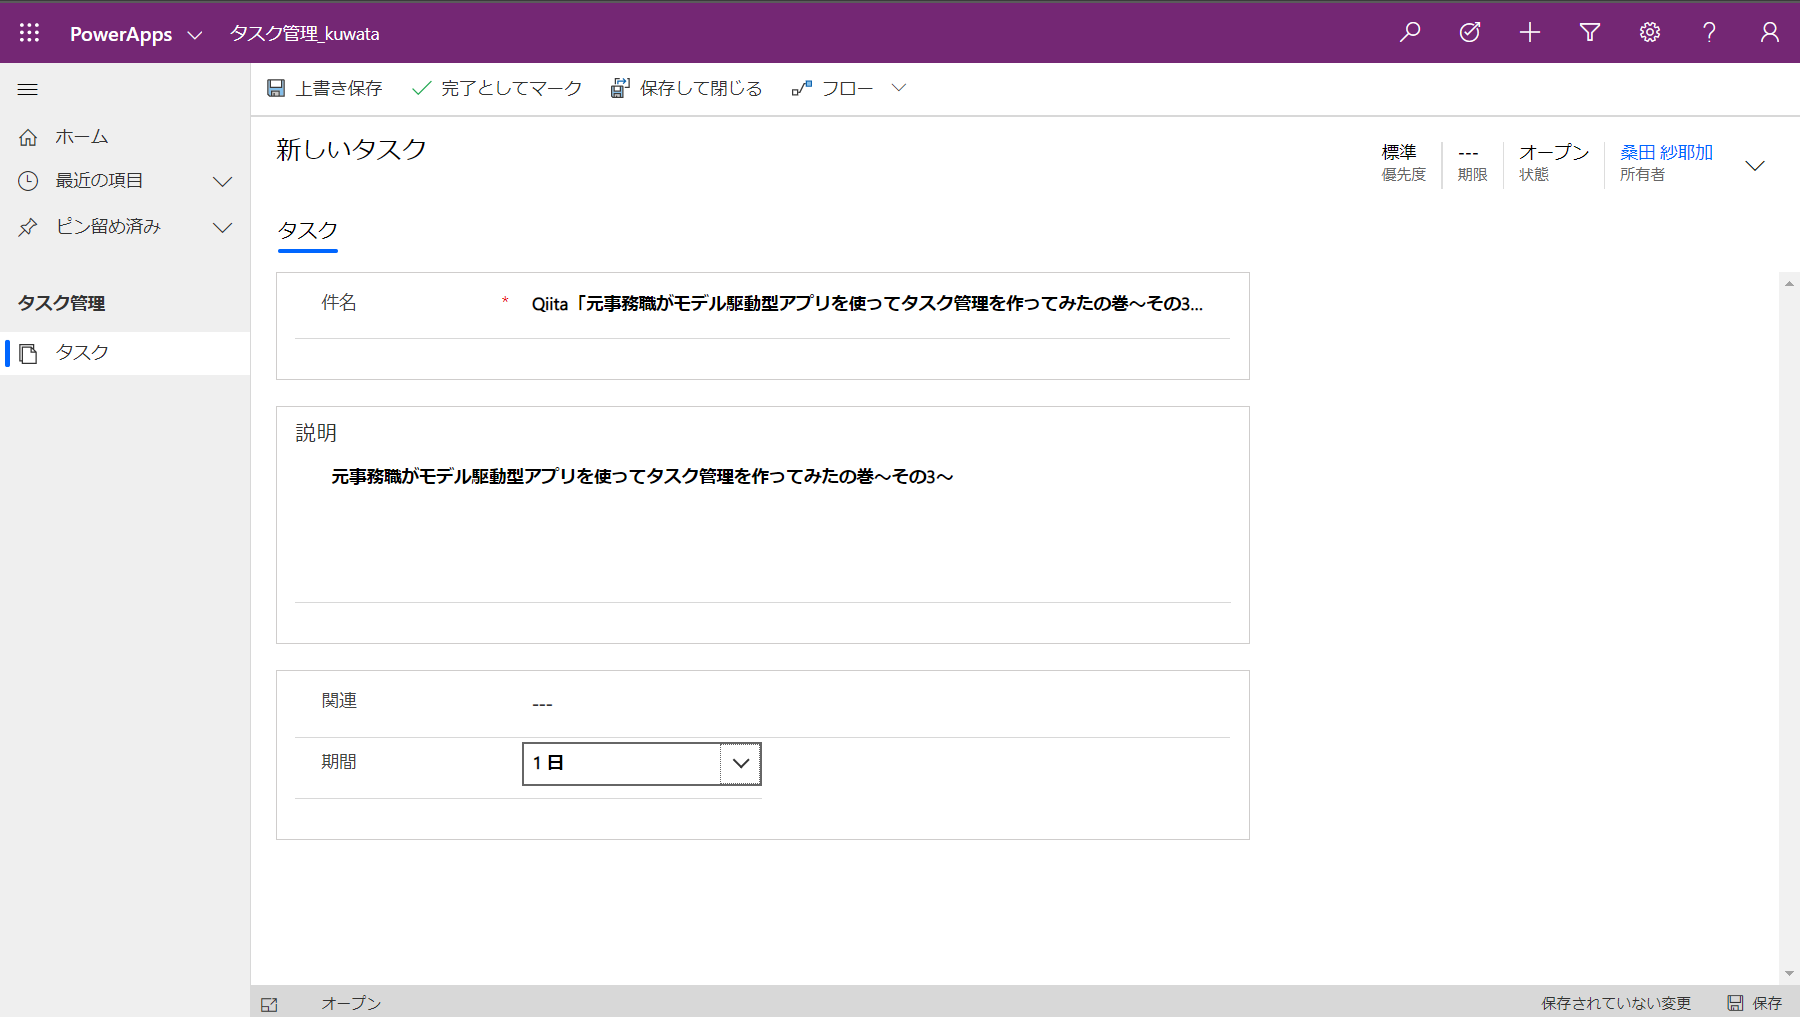The height and width of the screenshot is (1017, 1800).
Task: Expand the 最近の項目 chevron
Action: [223, 181]
